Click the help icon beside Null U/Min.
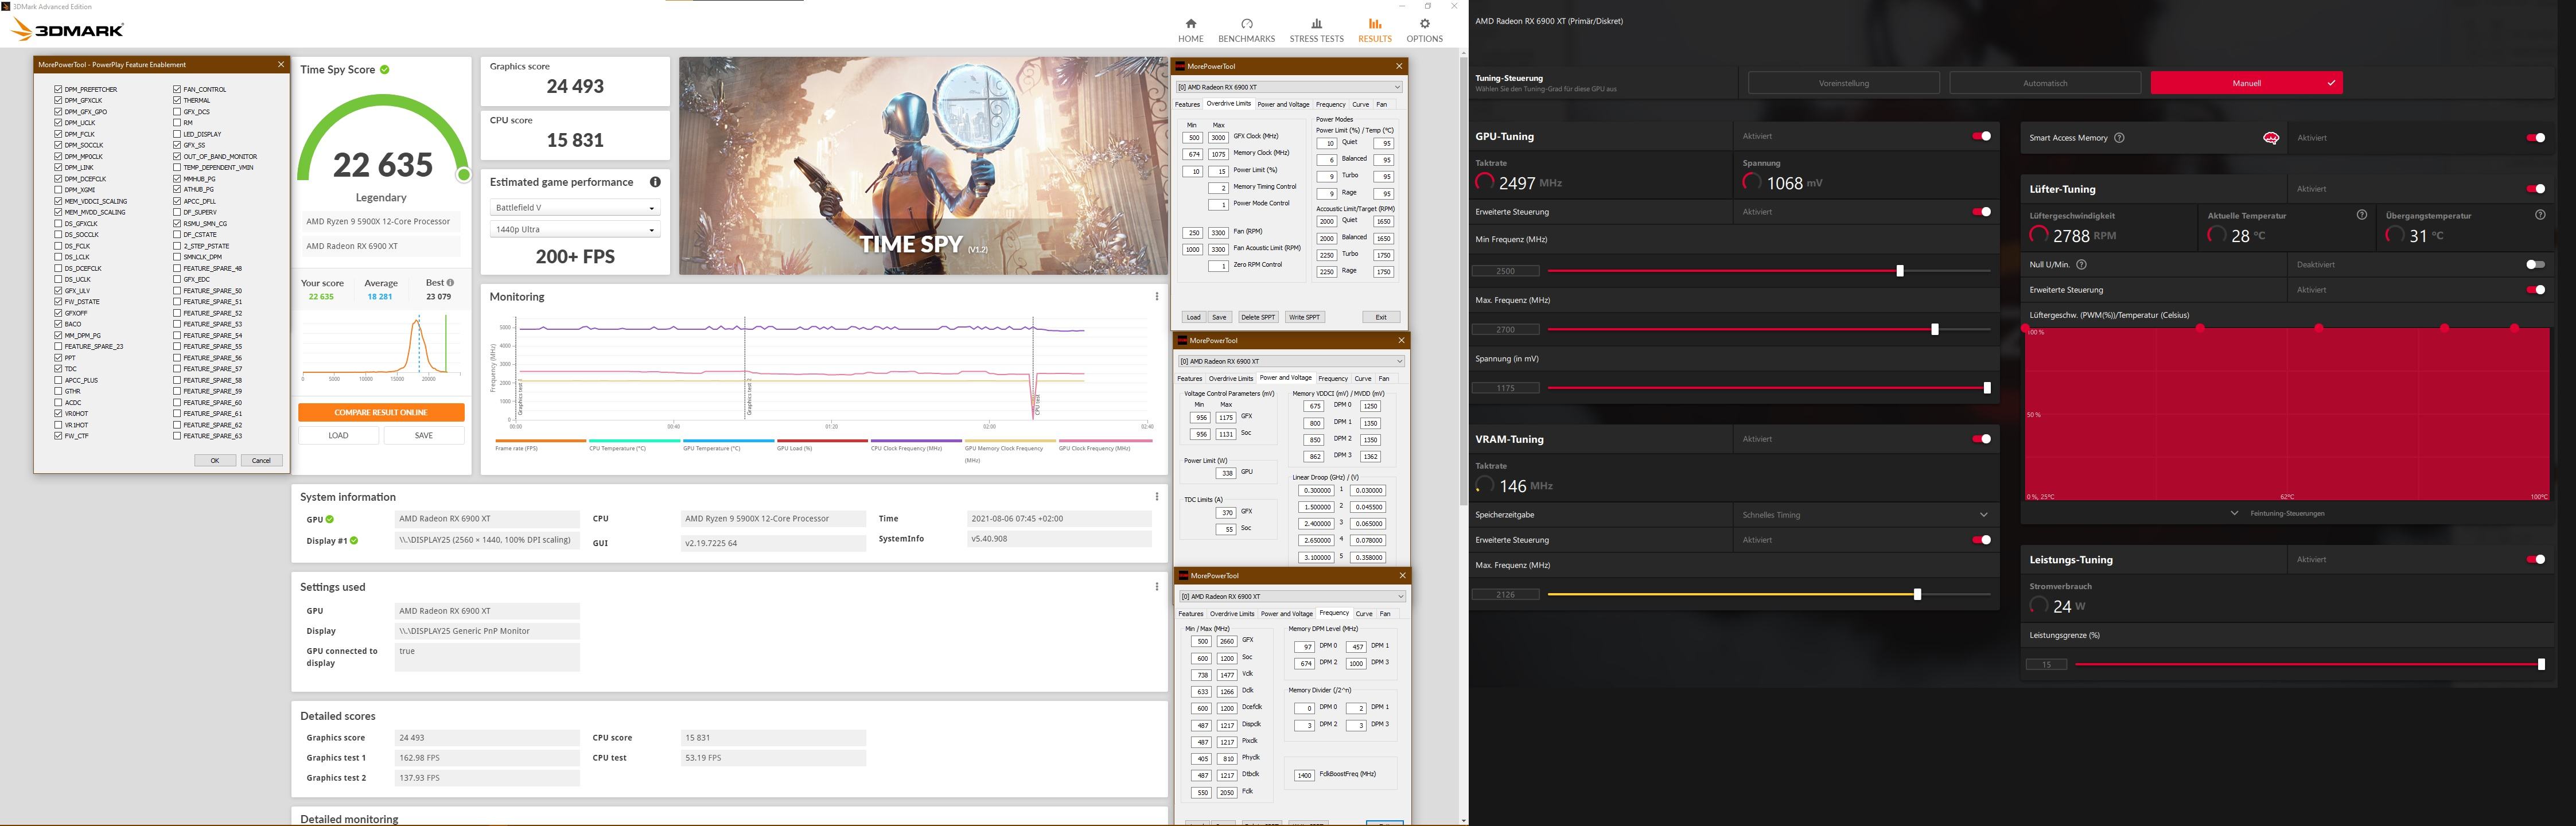This screenshot has width=2576, height=826. click(x=2082, y=265)
